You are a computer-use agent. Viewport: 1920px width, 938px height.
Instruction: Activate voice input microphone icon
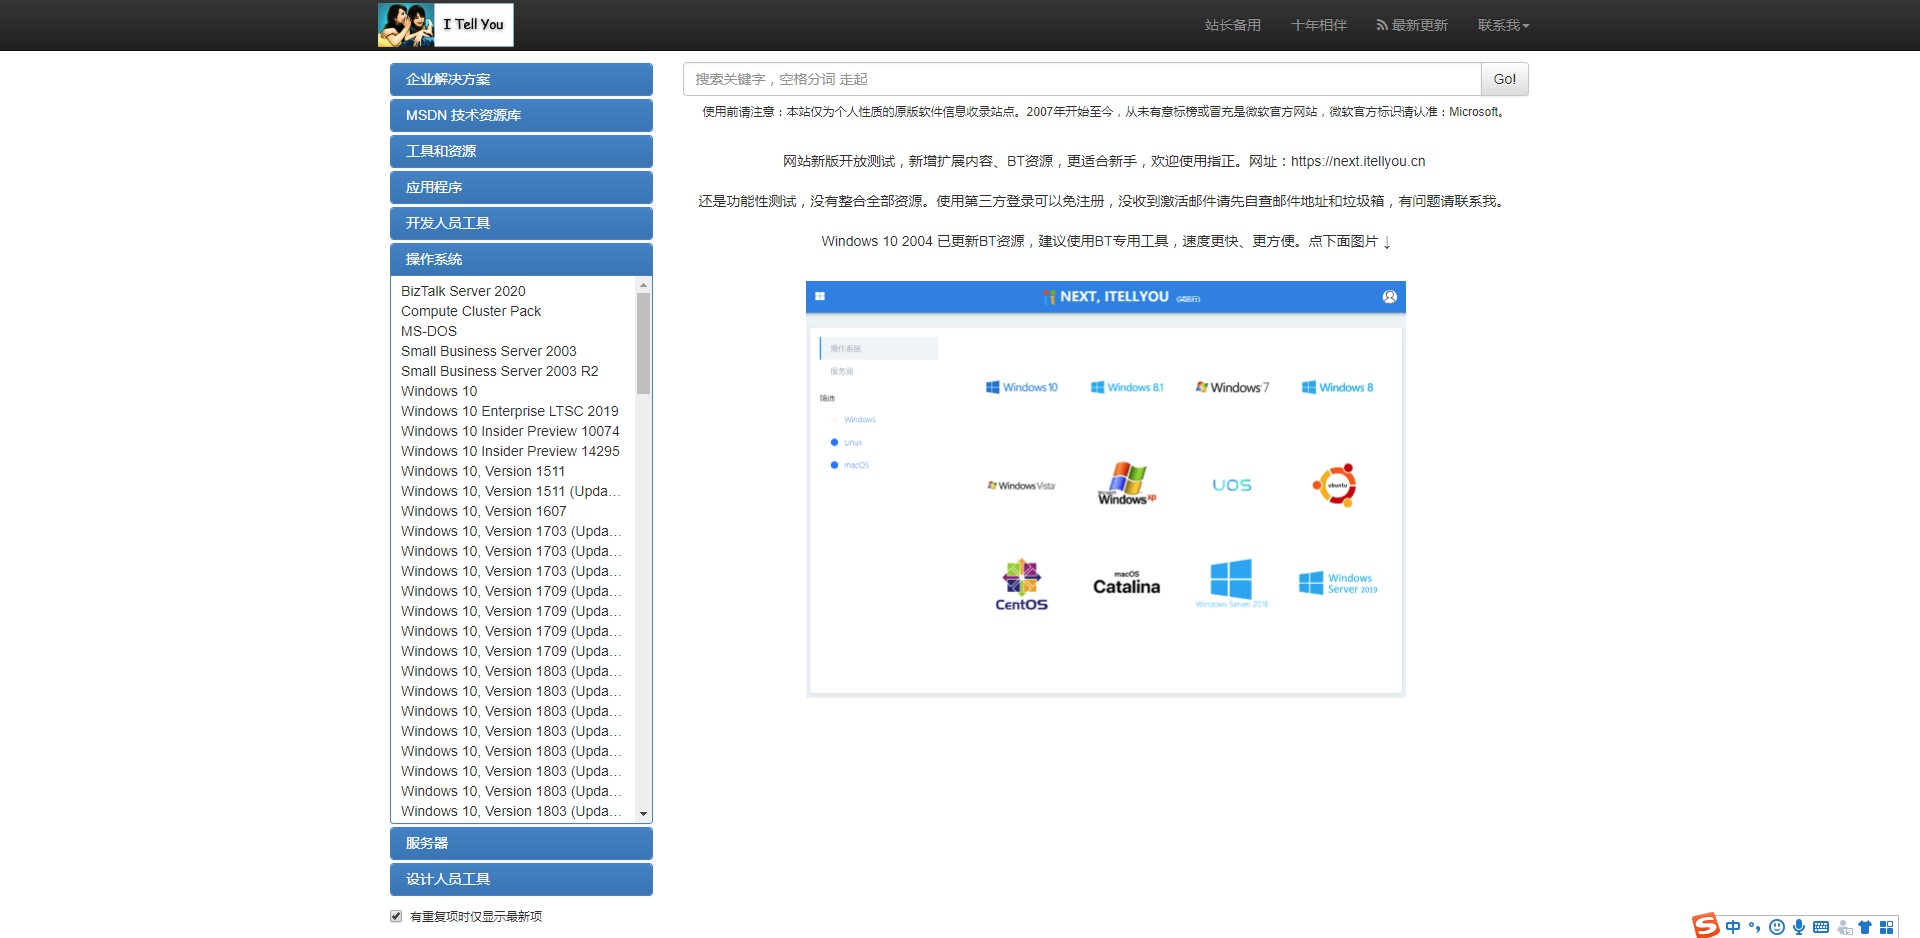[1799, 927]
